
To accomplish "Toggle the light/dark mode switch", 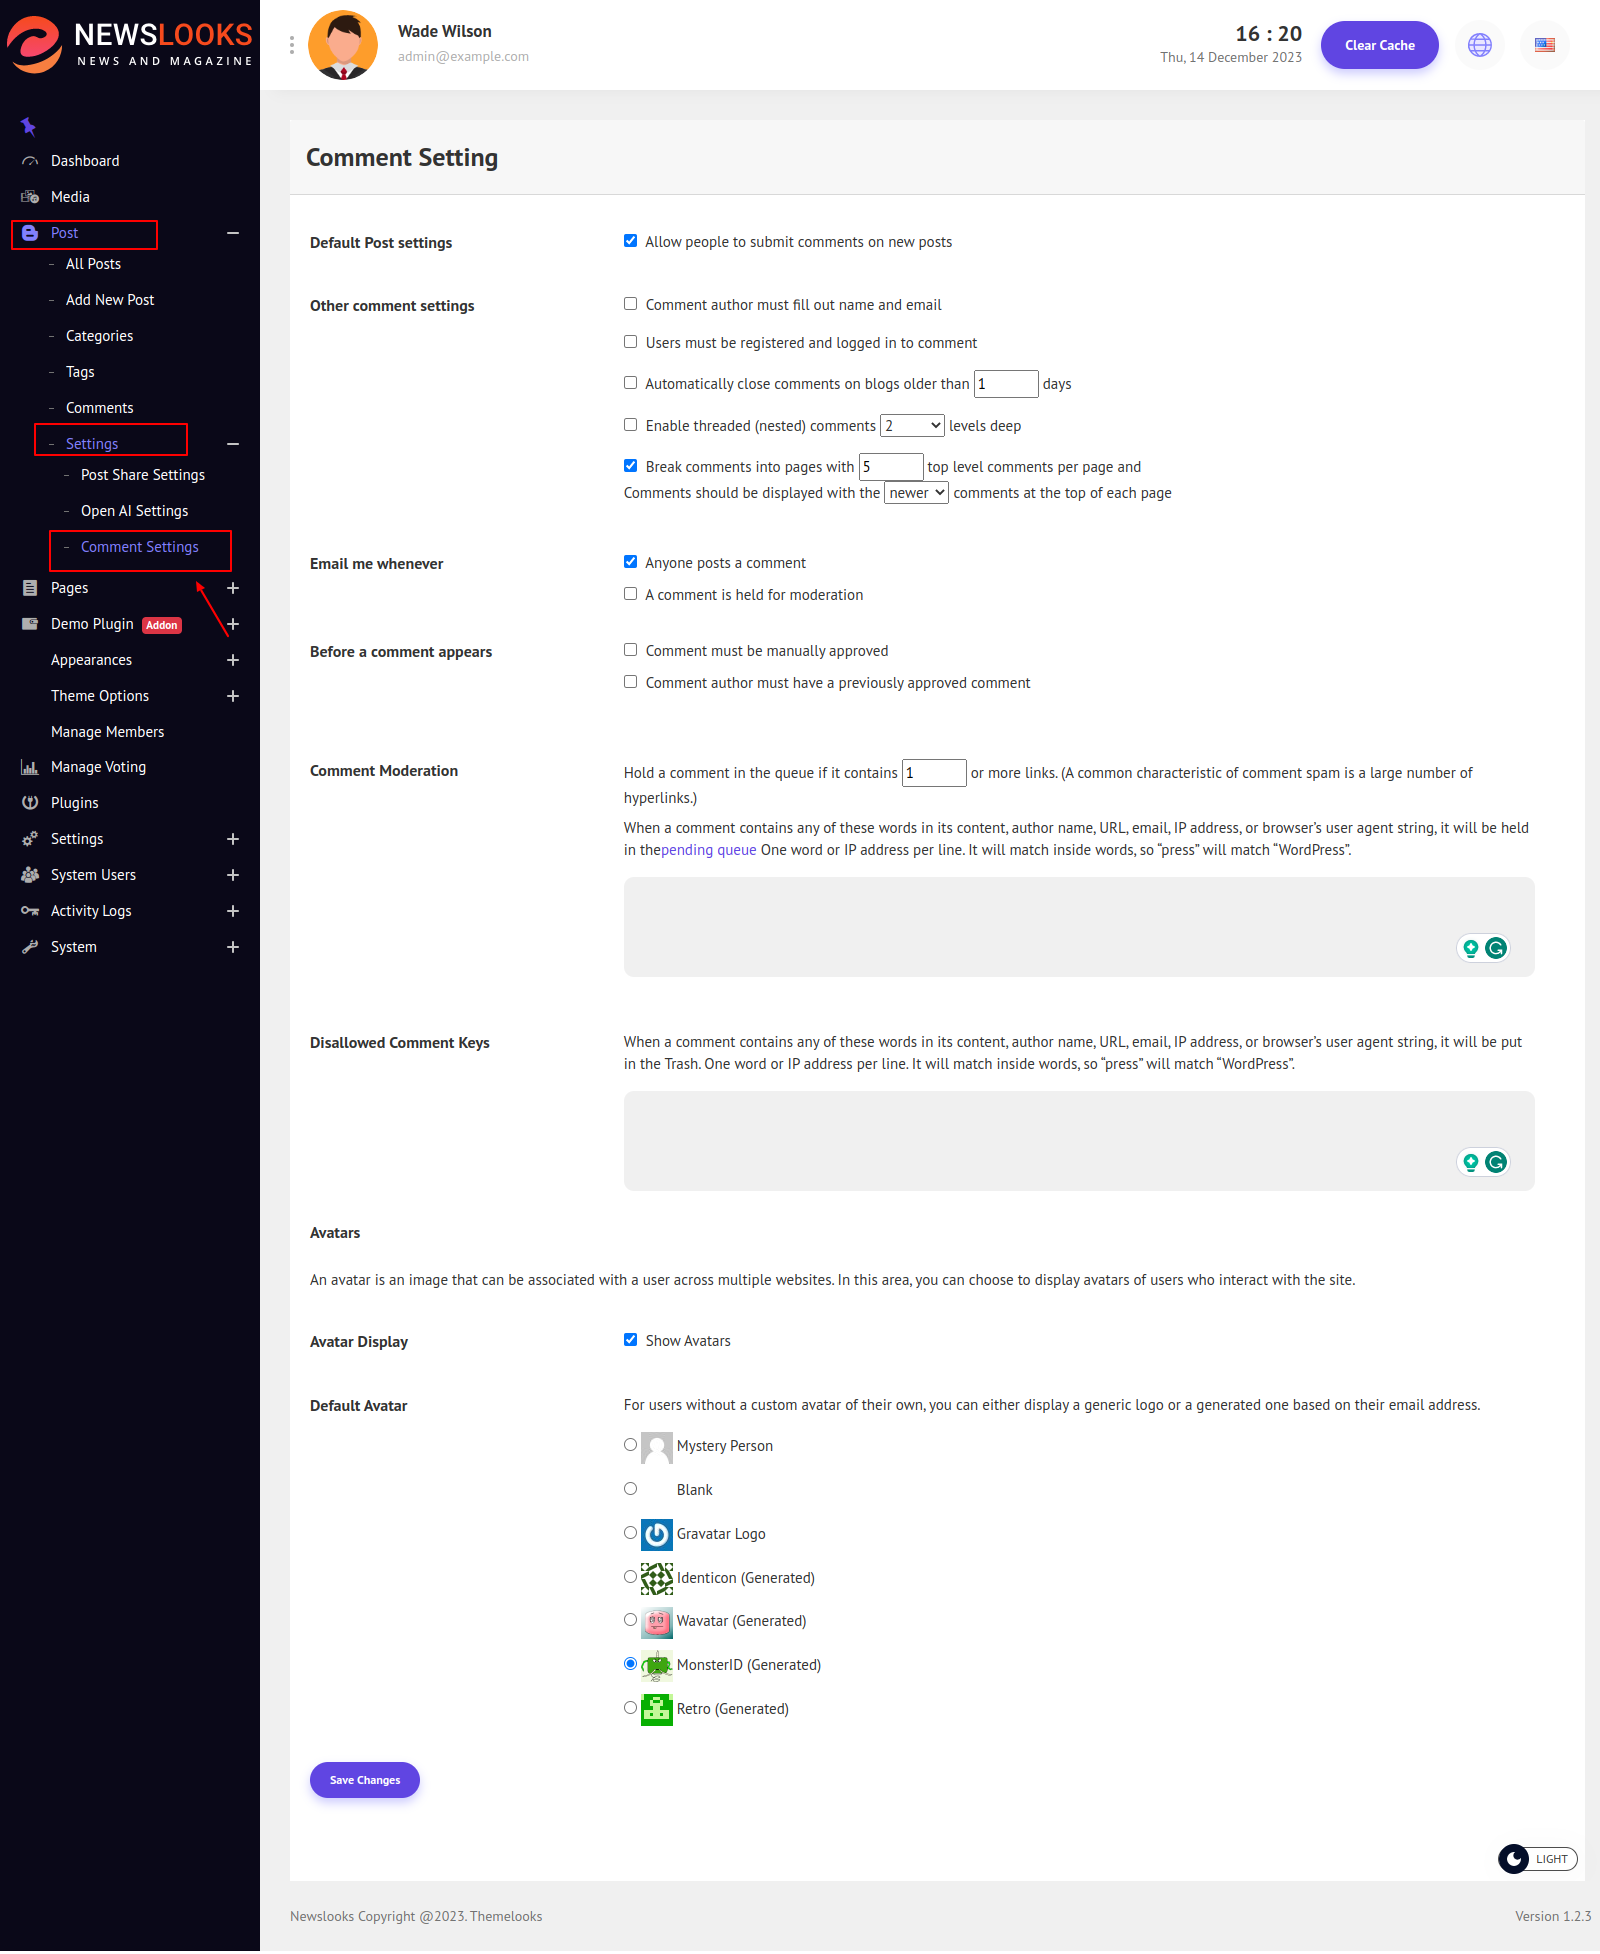I will tap(1537, 1859).
